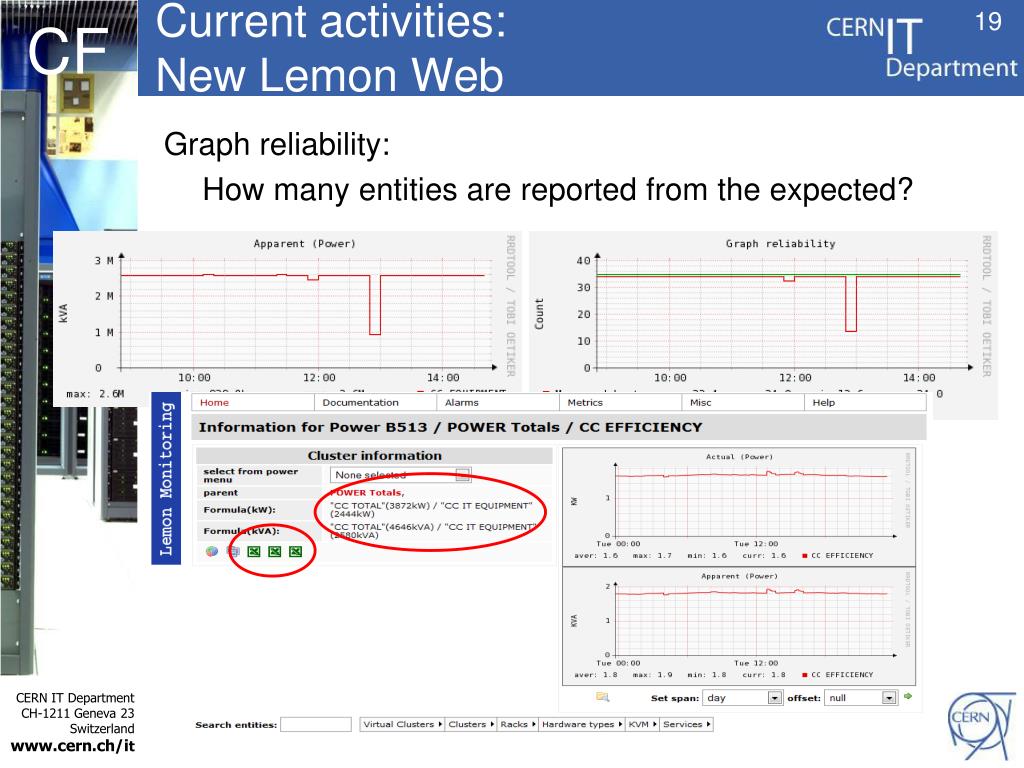Viewport: 1024px width, 768px height.
Task: Click the Formula(kVA) CC TOTAL(4646kVA) value
Action: pos(433,531)
